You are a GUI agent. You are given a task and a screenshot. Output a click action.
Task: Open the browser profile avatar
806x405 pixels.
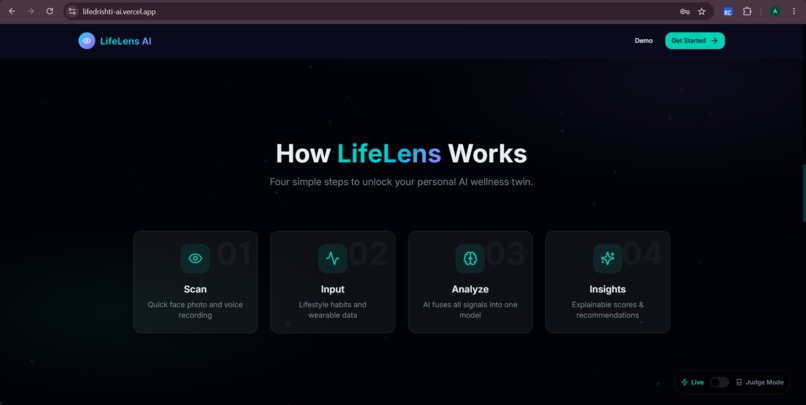[775, 11]
